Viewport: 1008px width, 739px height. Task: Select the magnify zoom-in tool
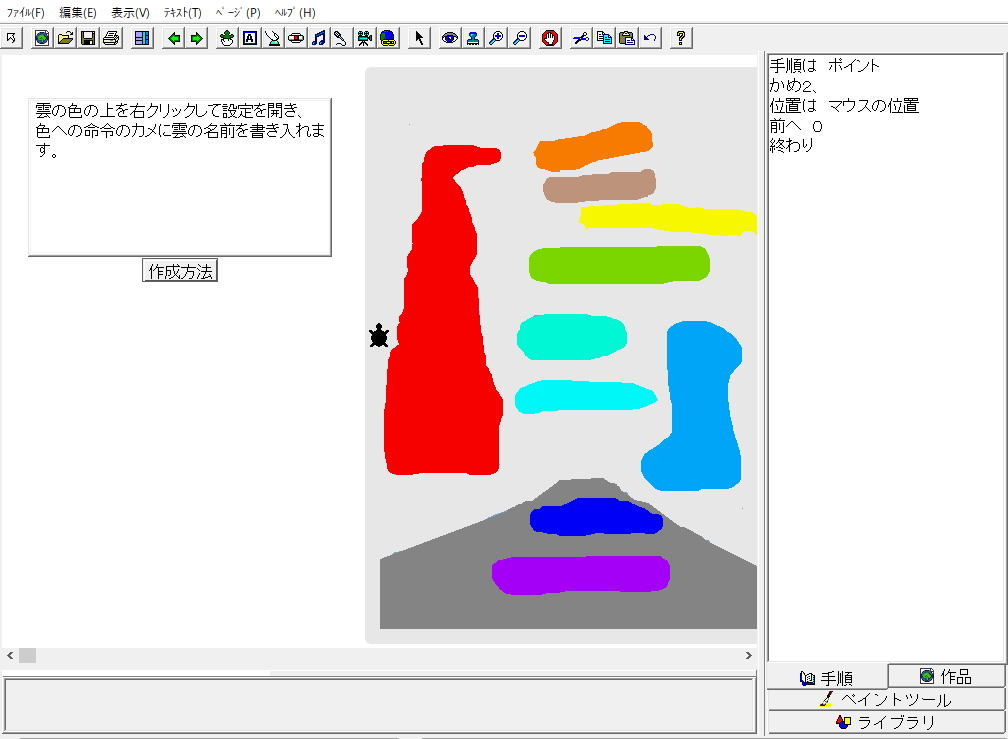click(x=496, y=38)
